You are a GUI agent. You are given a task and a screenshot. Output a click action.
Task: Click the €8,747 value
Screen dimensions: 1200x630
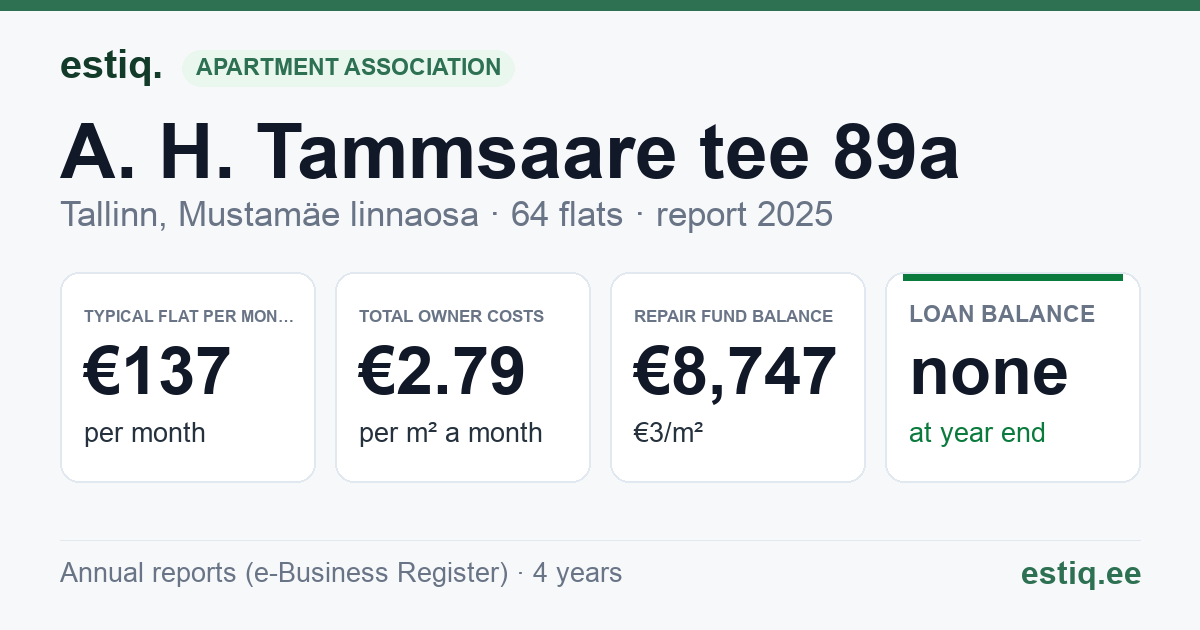point(735,371)
